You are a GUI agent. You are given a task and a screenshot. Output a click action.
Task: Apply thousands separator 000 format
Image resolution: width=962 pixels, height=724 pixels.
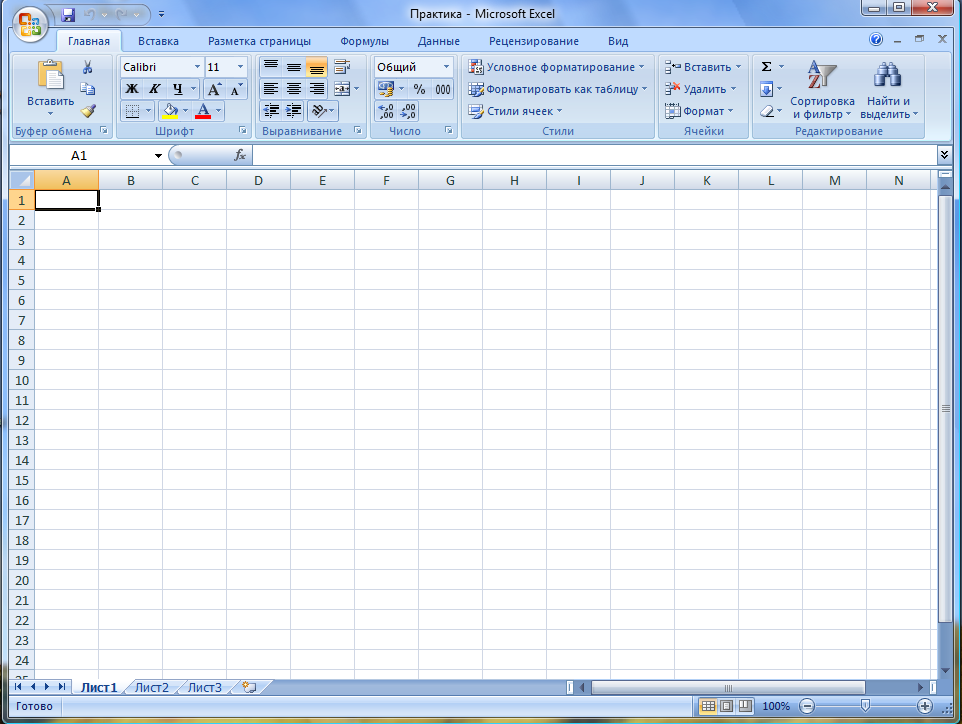point(442,90)
